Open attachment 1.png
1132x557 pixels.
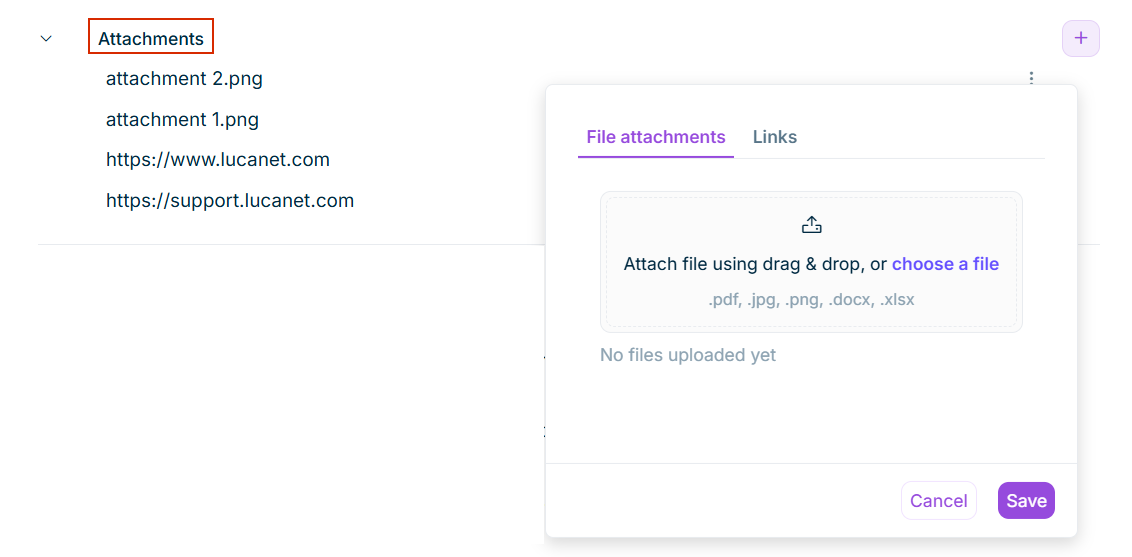tap(182, 120)
